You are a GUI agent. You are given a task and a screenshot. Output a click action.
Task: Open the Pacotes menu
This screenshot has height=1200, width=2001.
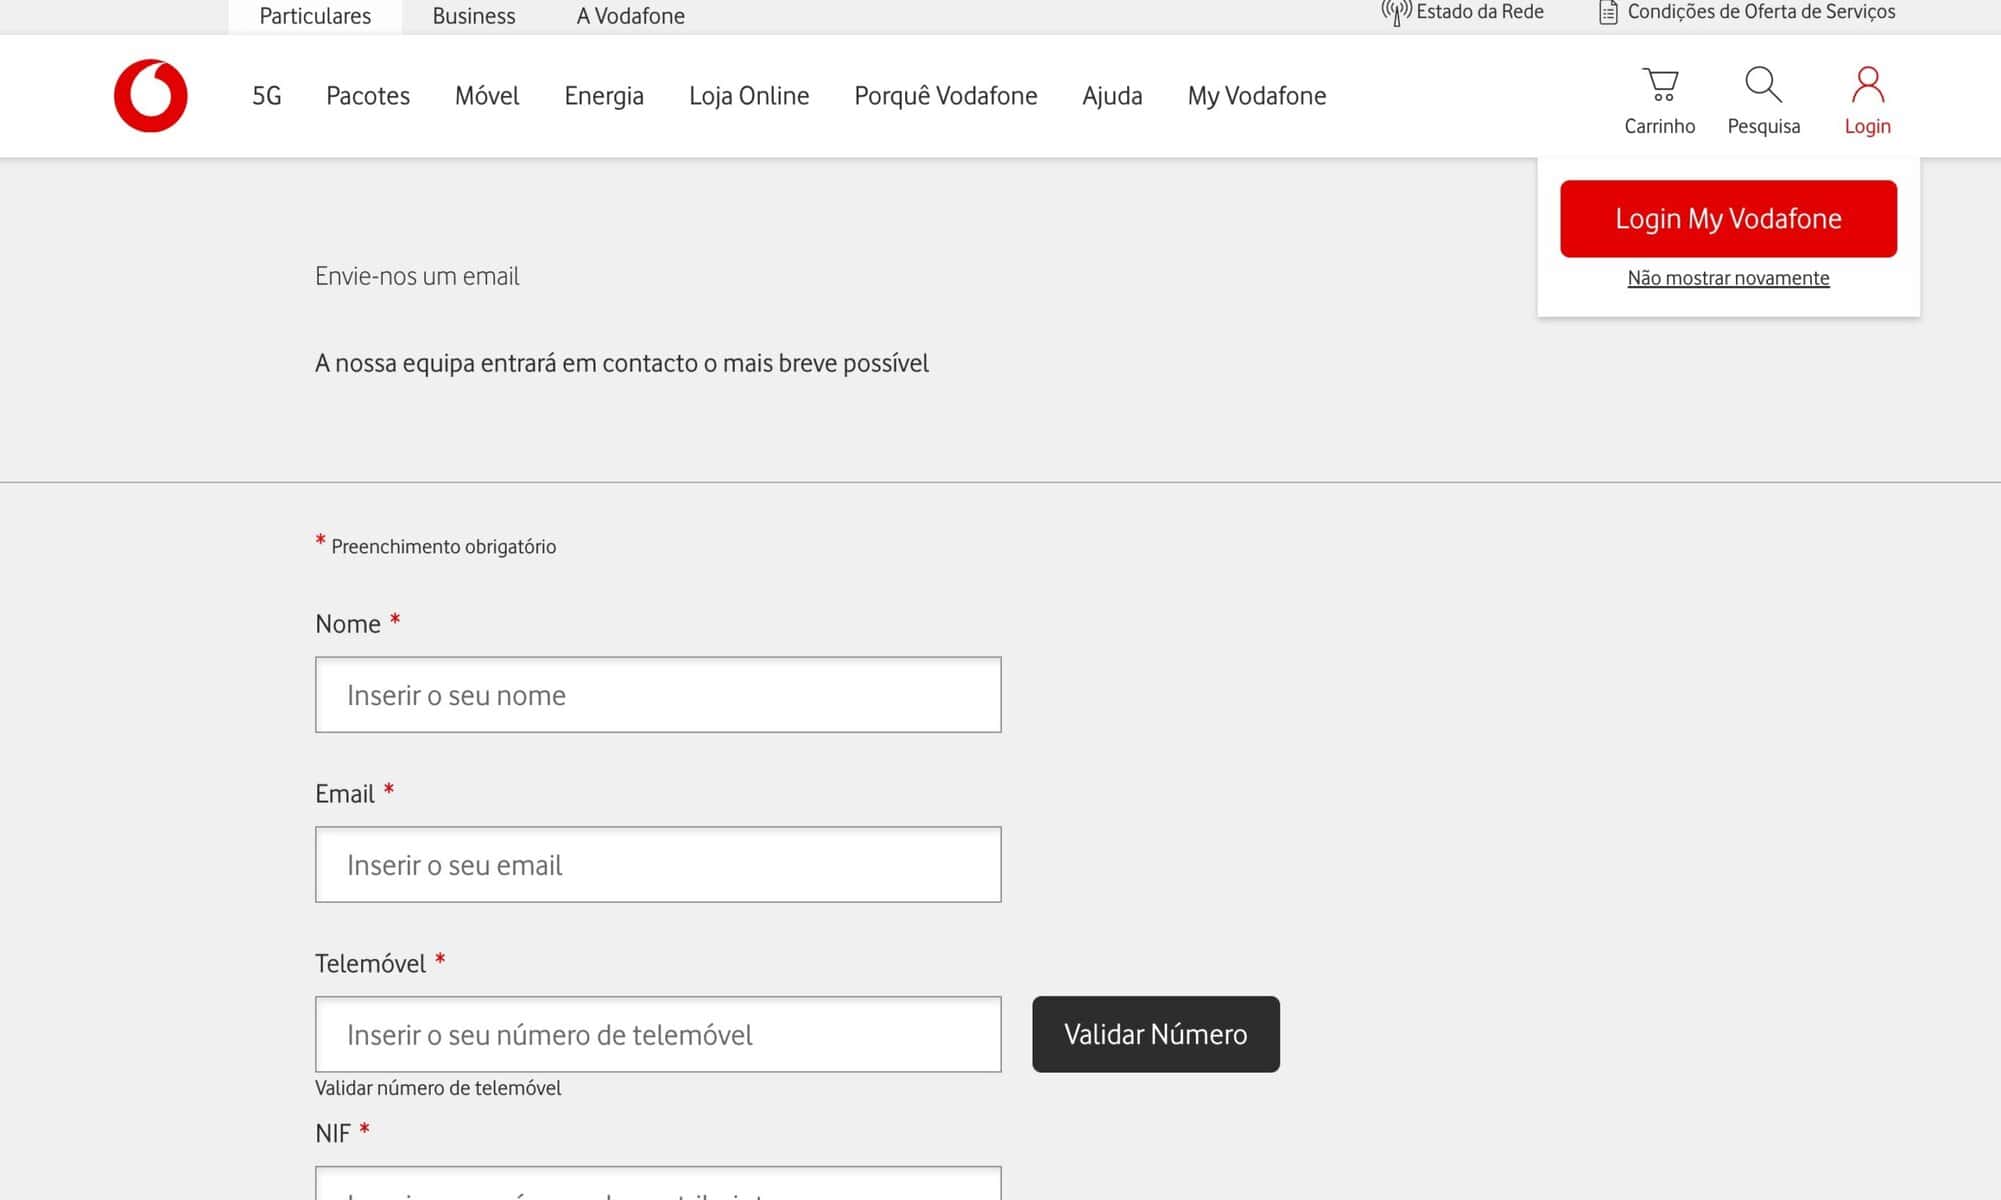368,96
